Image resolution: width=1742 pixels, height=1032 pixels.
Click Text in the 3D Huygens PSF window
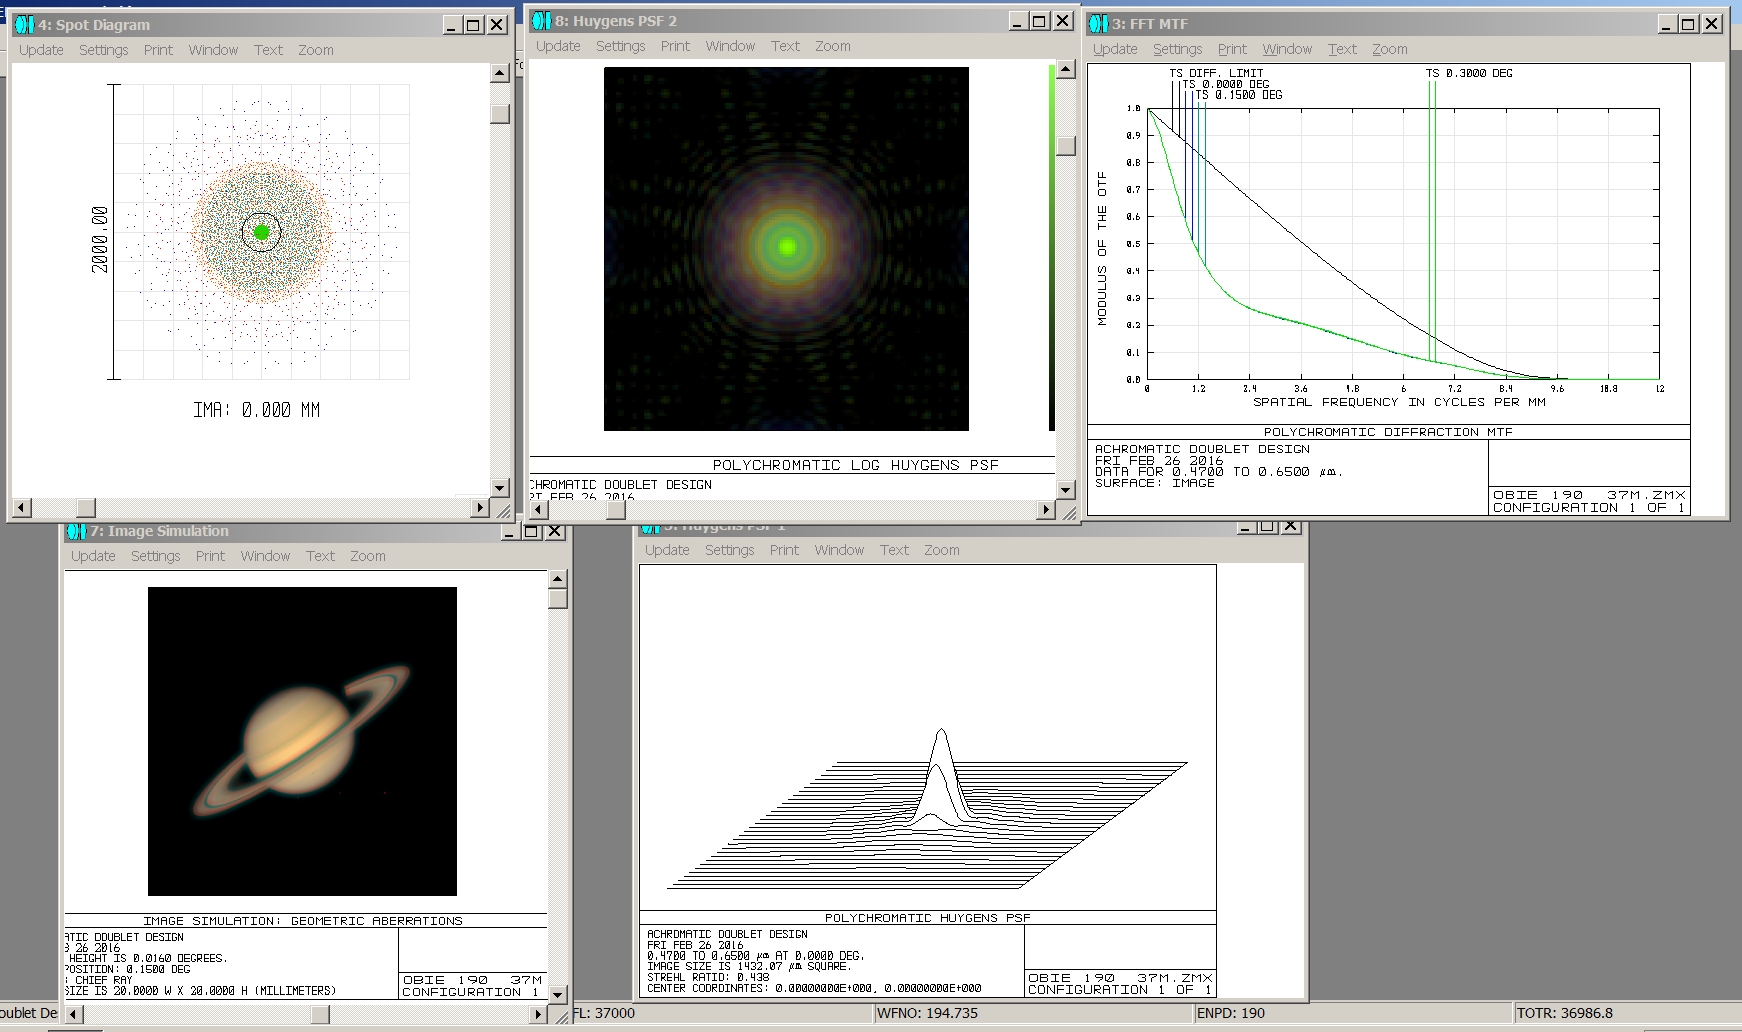tap(894, 550)
